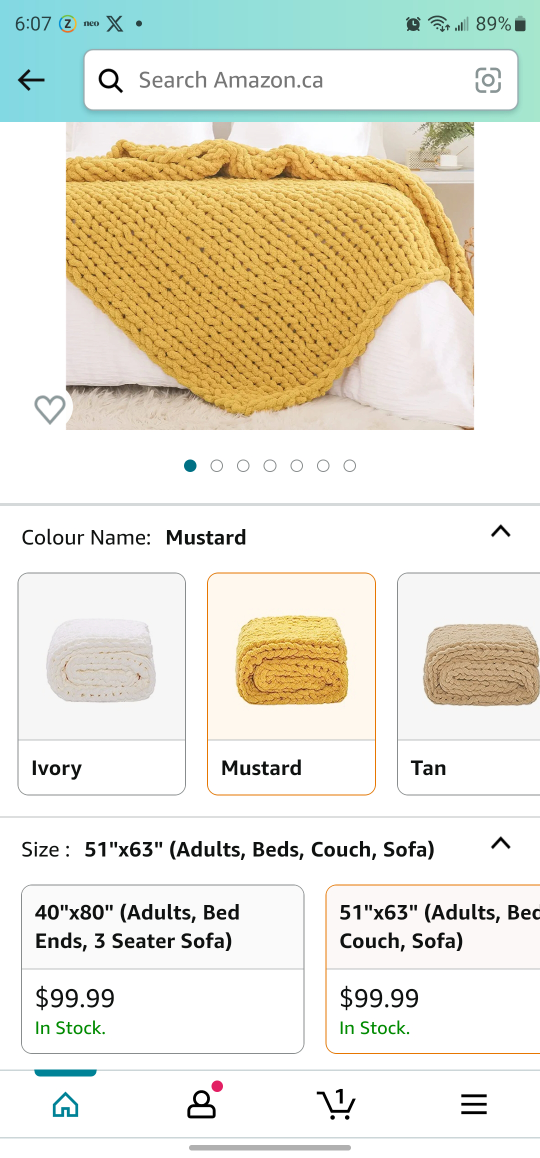Collapse the Colour Name section
Viewport: 540px width, 1158px height.
(x=501, y=531)
